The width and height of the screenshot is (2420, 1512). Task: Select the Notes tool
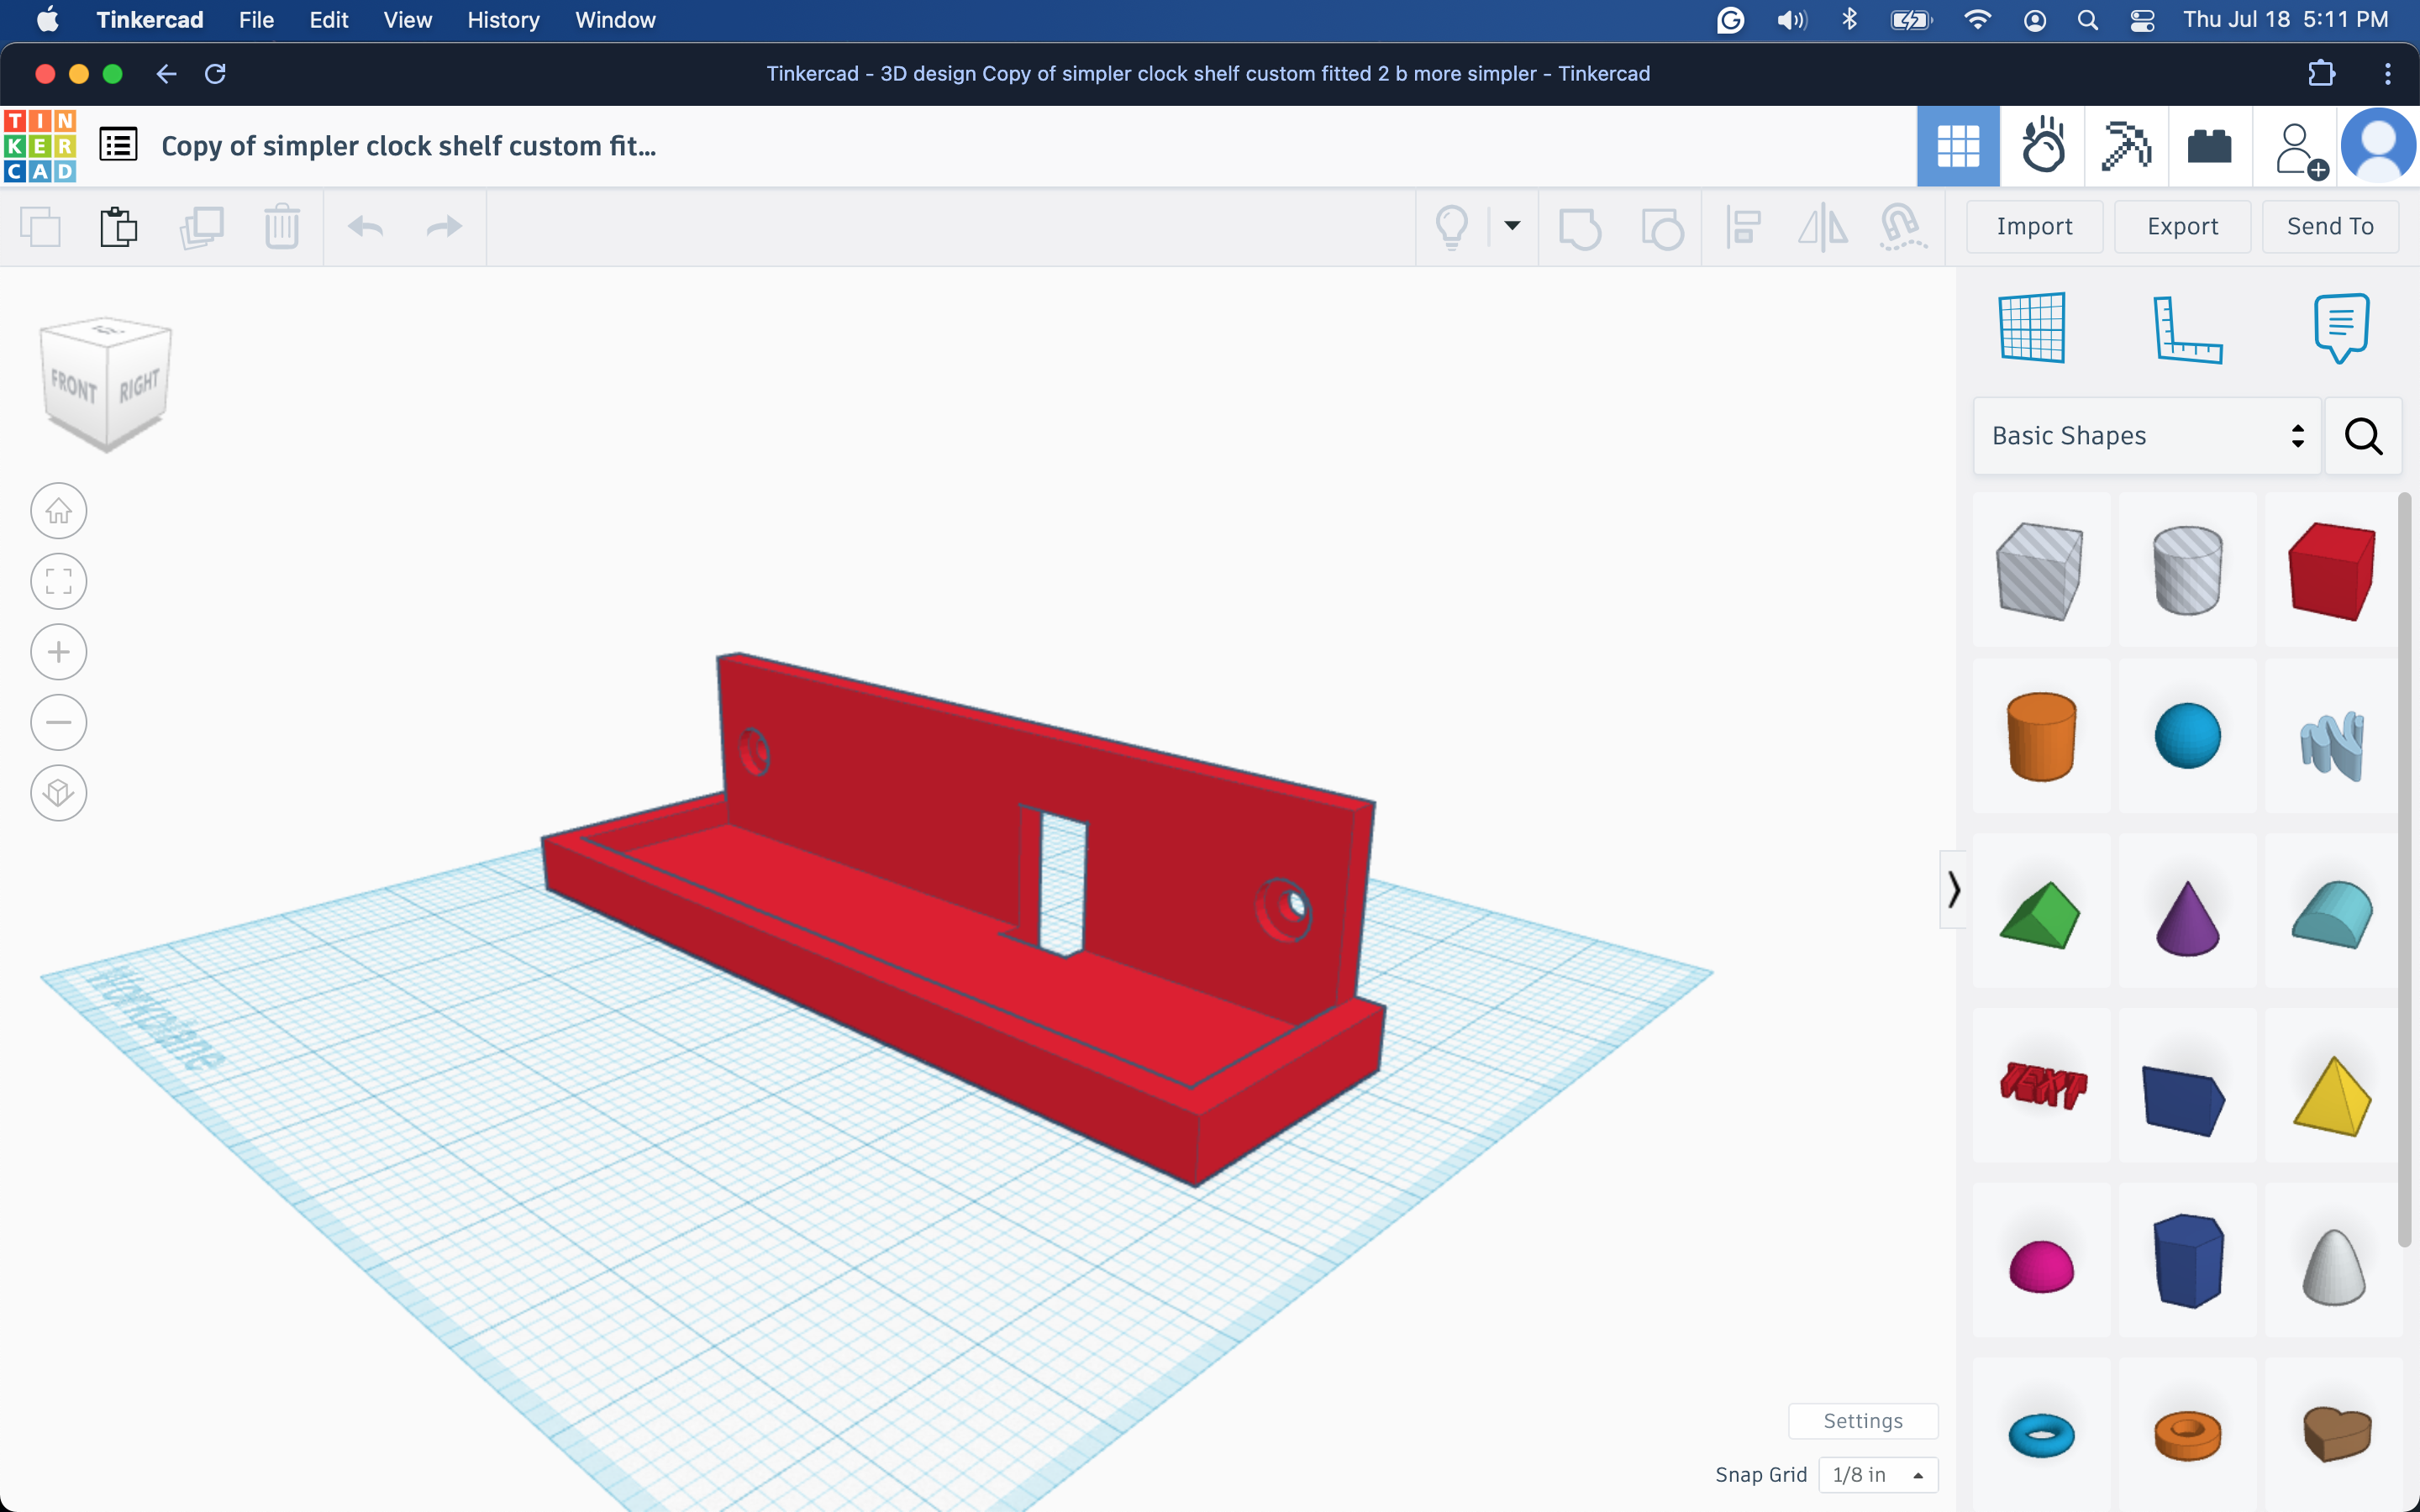(x=2341, y=328)
